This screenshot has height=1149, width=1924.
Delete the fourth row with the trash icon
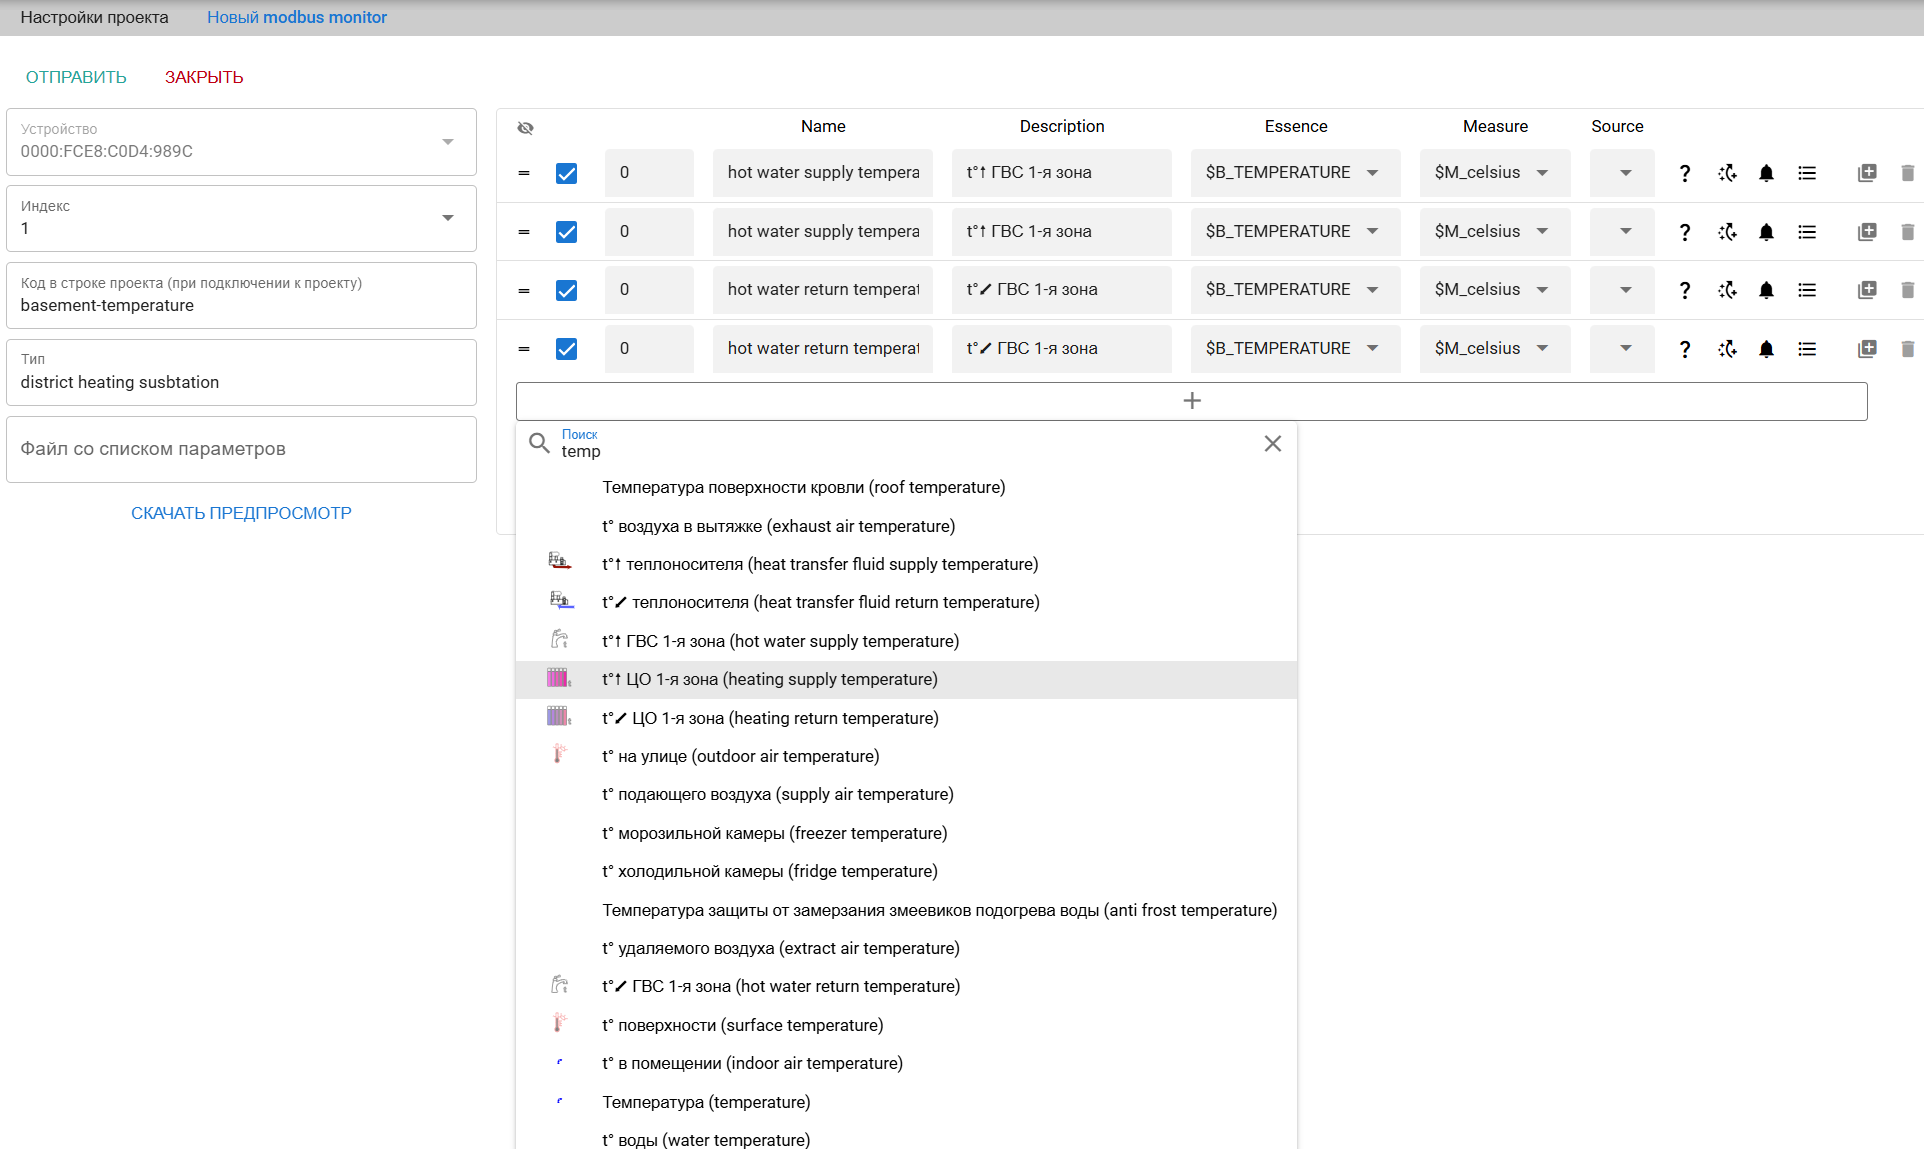[x=1907, y=349]
